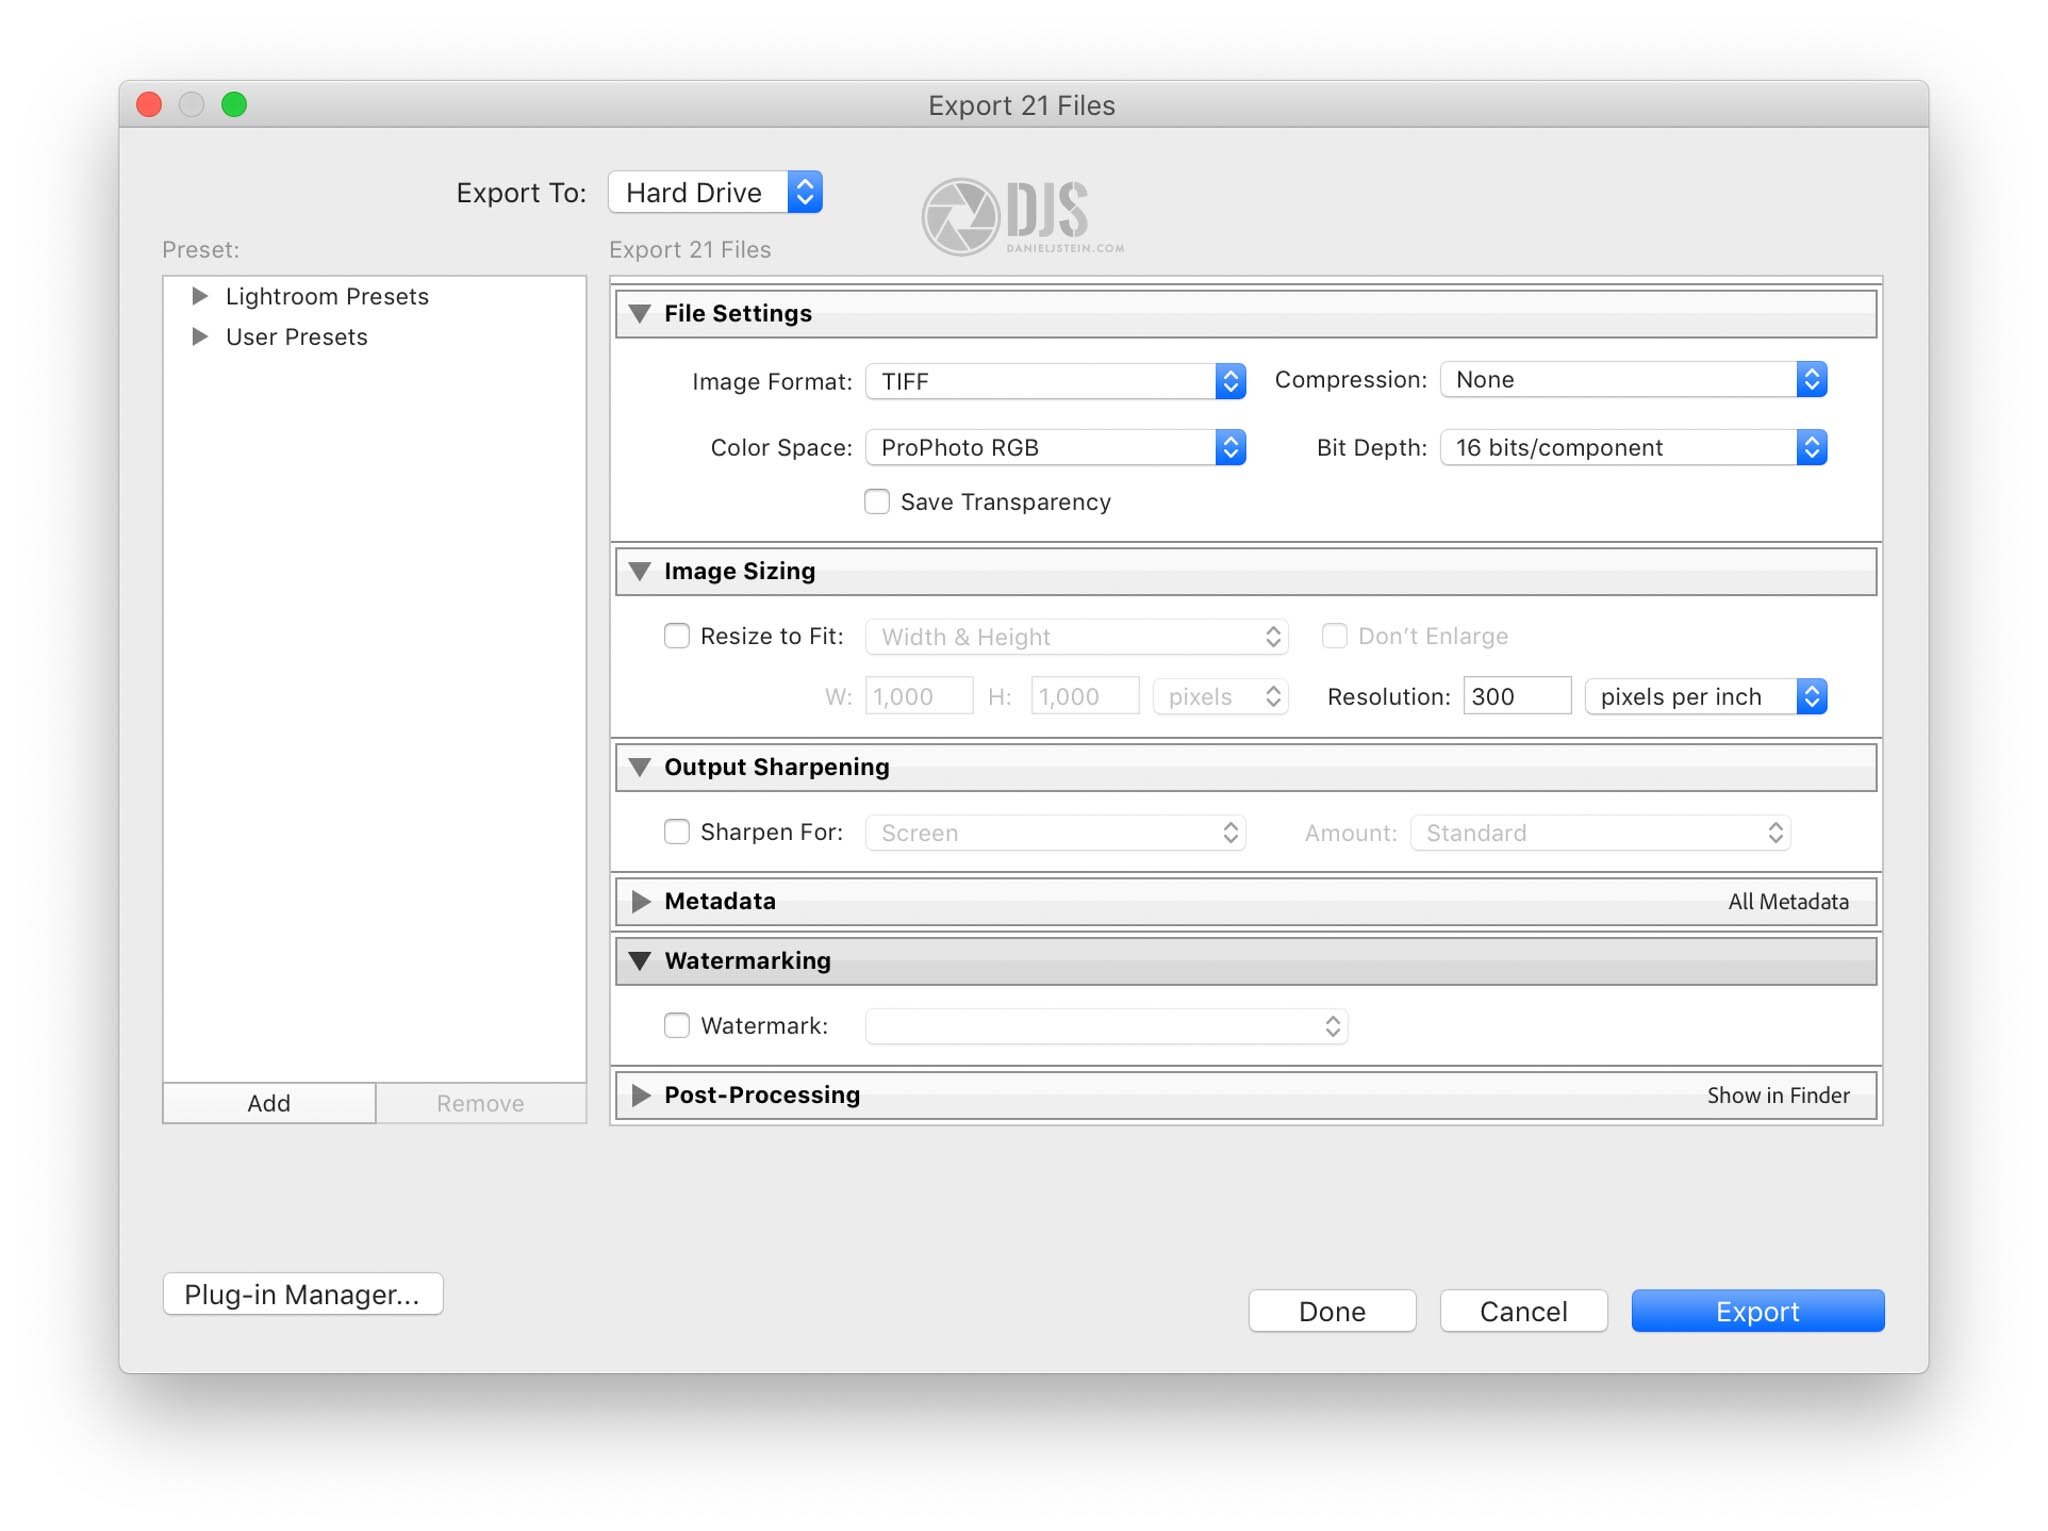
Task: Collapse the Image Sizing section
Action: point(640,571)
